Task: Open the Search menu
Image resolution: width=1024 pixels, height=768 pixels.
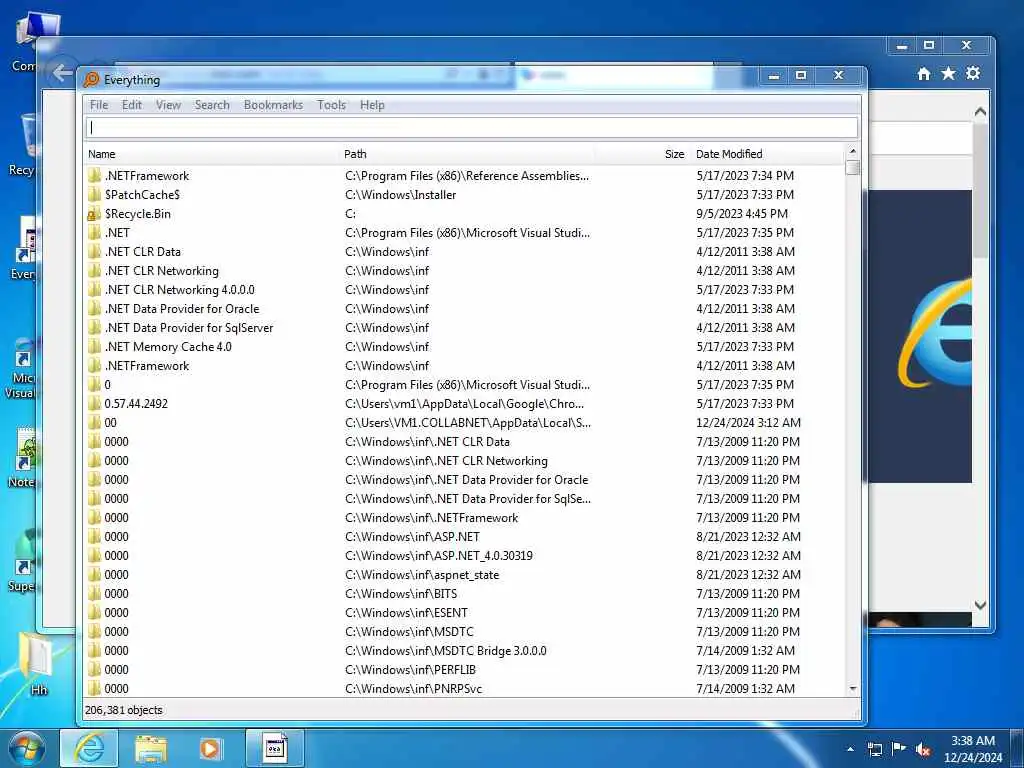Action: (212, 105)
